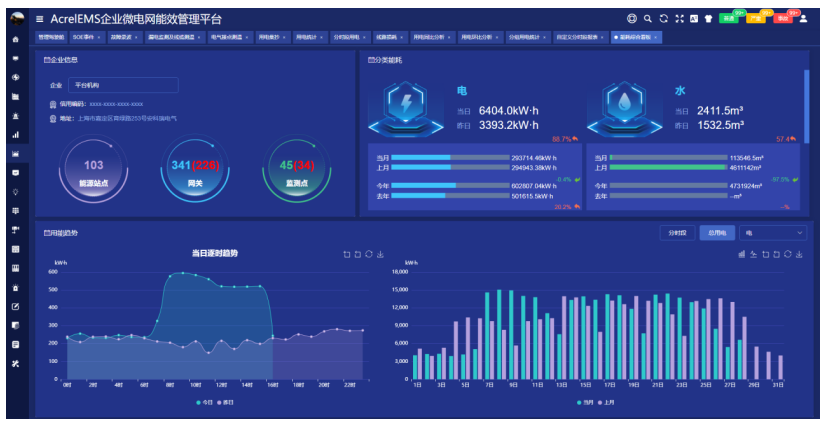The width and height of the screenshot is (824, 421).
Task: Toggle 上月 series in monthly chart legend
Action: tap(606, 403)
